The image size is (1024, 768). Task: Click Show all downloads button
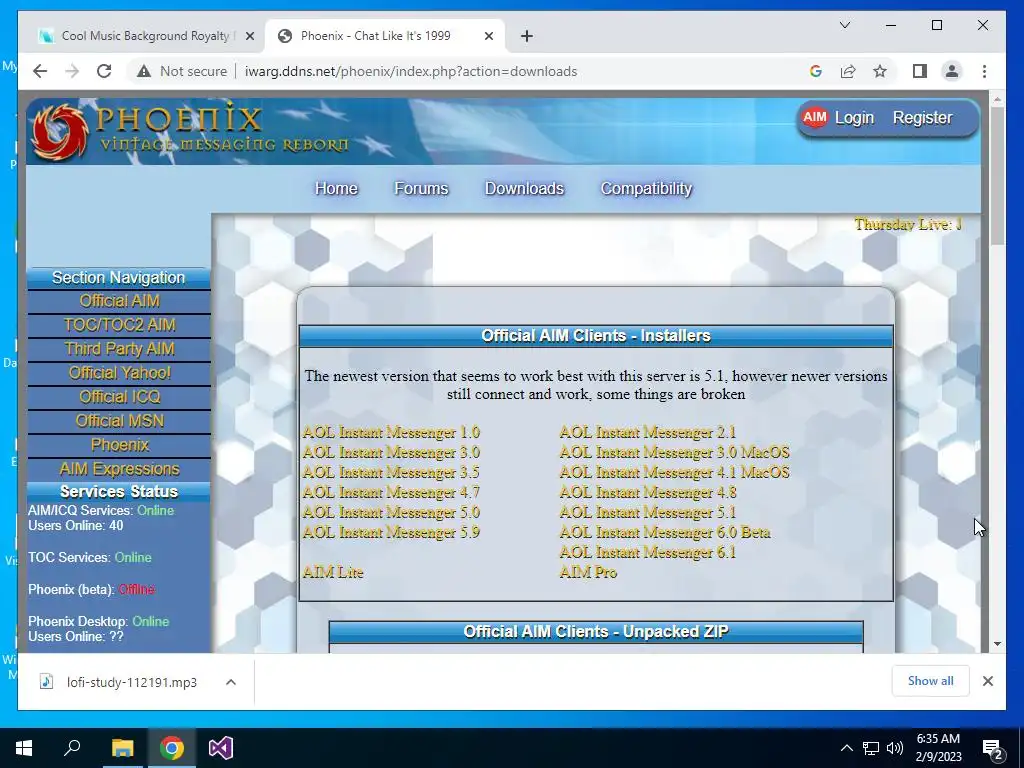pyautogui.click(x=930, y=680)
